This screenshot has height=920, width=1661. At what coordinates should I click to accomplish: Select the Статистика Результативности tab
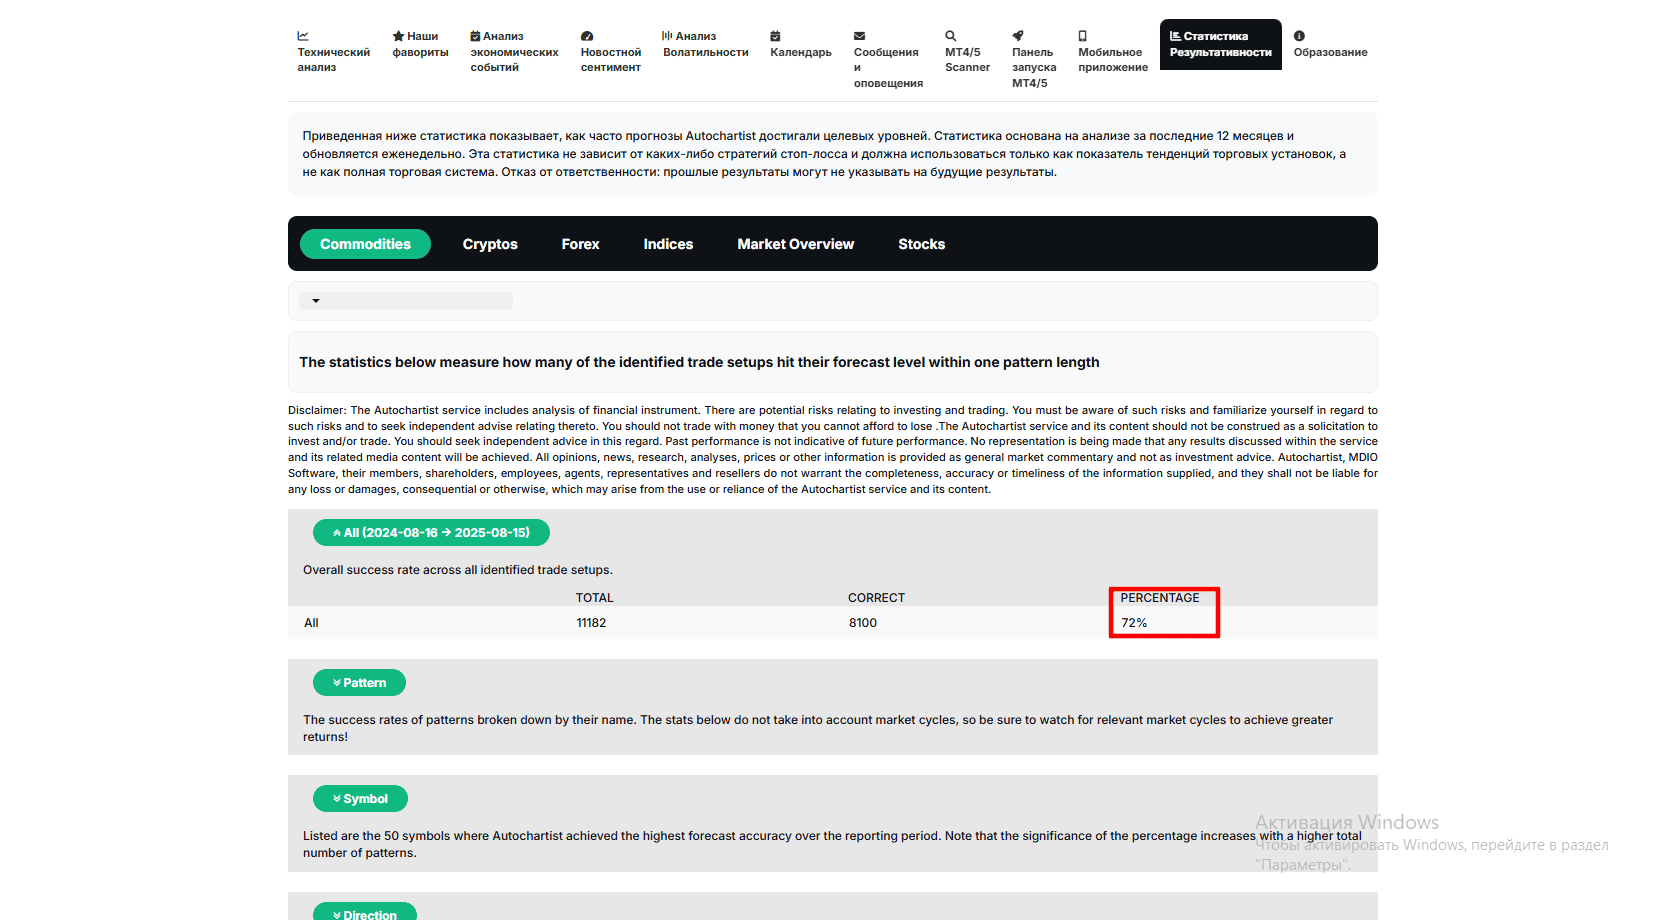(1220, 45)
